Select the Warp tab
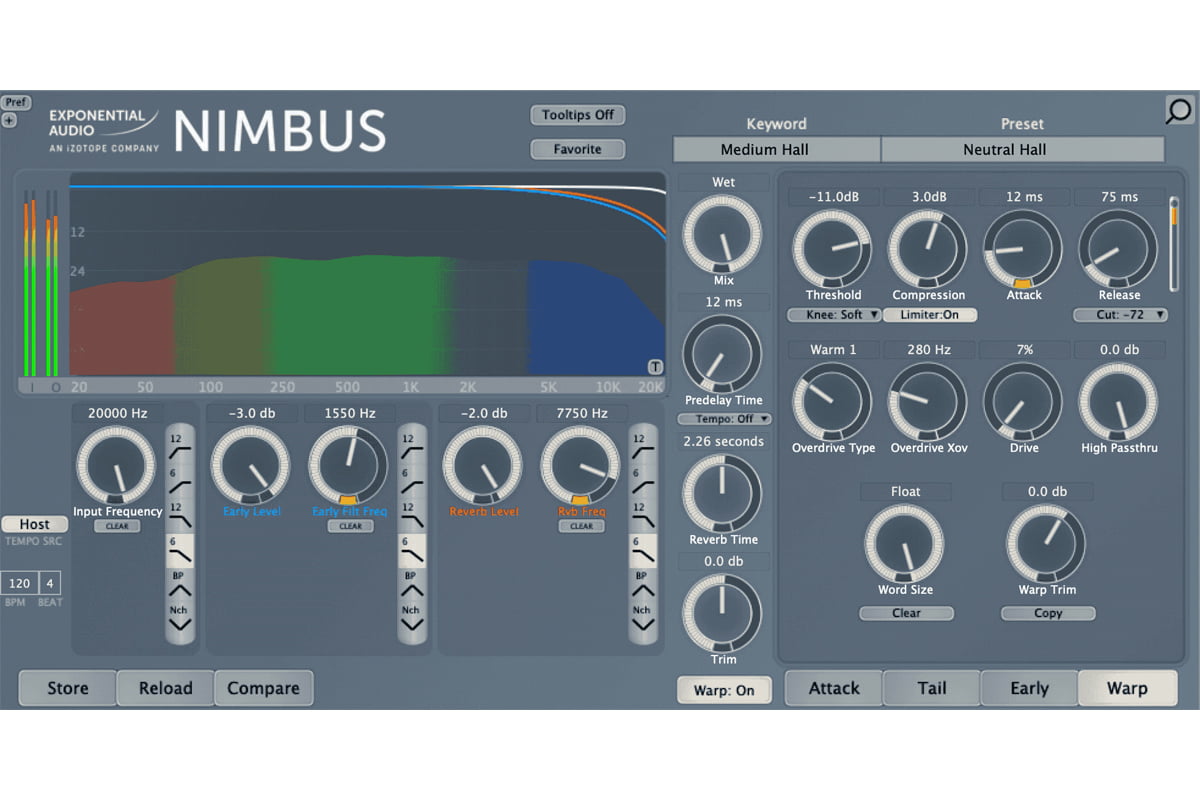Image resolution: width=1200 pixels, height=800 pixels. pyautogui.click(x=1127, y=688)
